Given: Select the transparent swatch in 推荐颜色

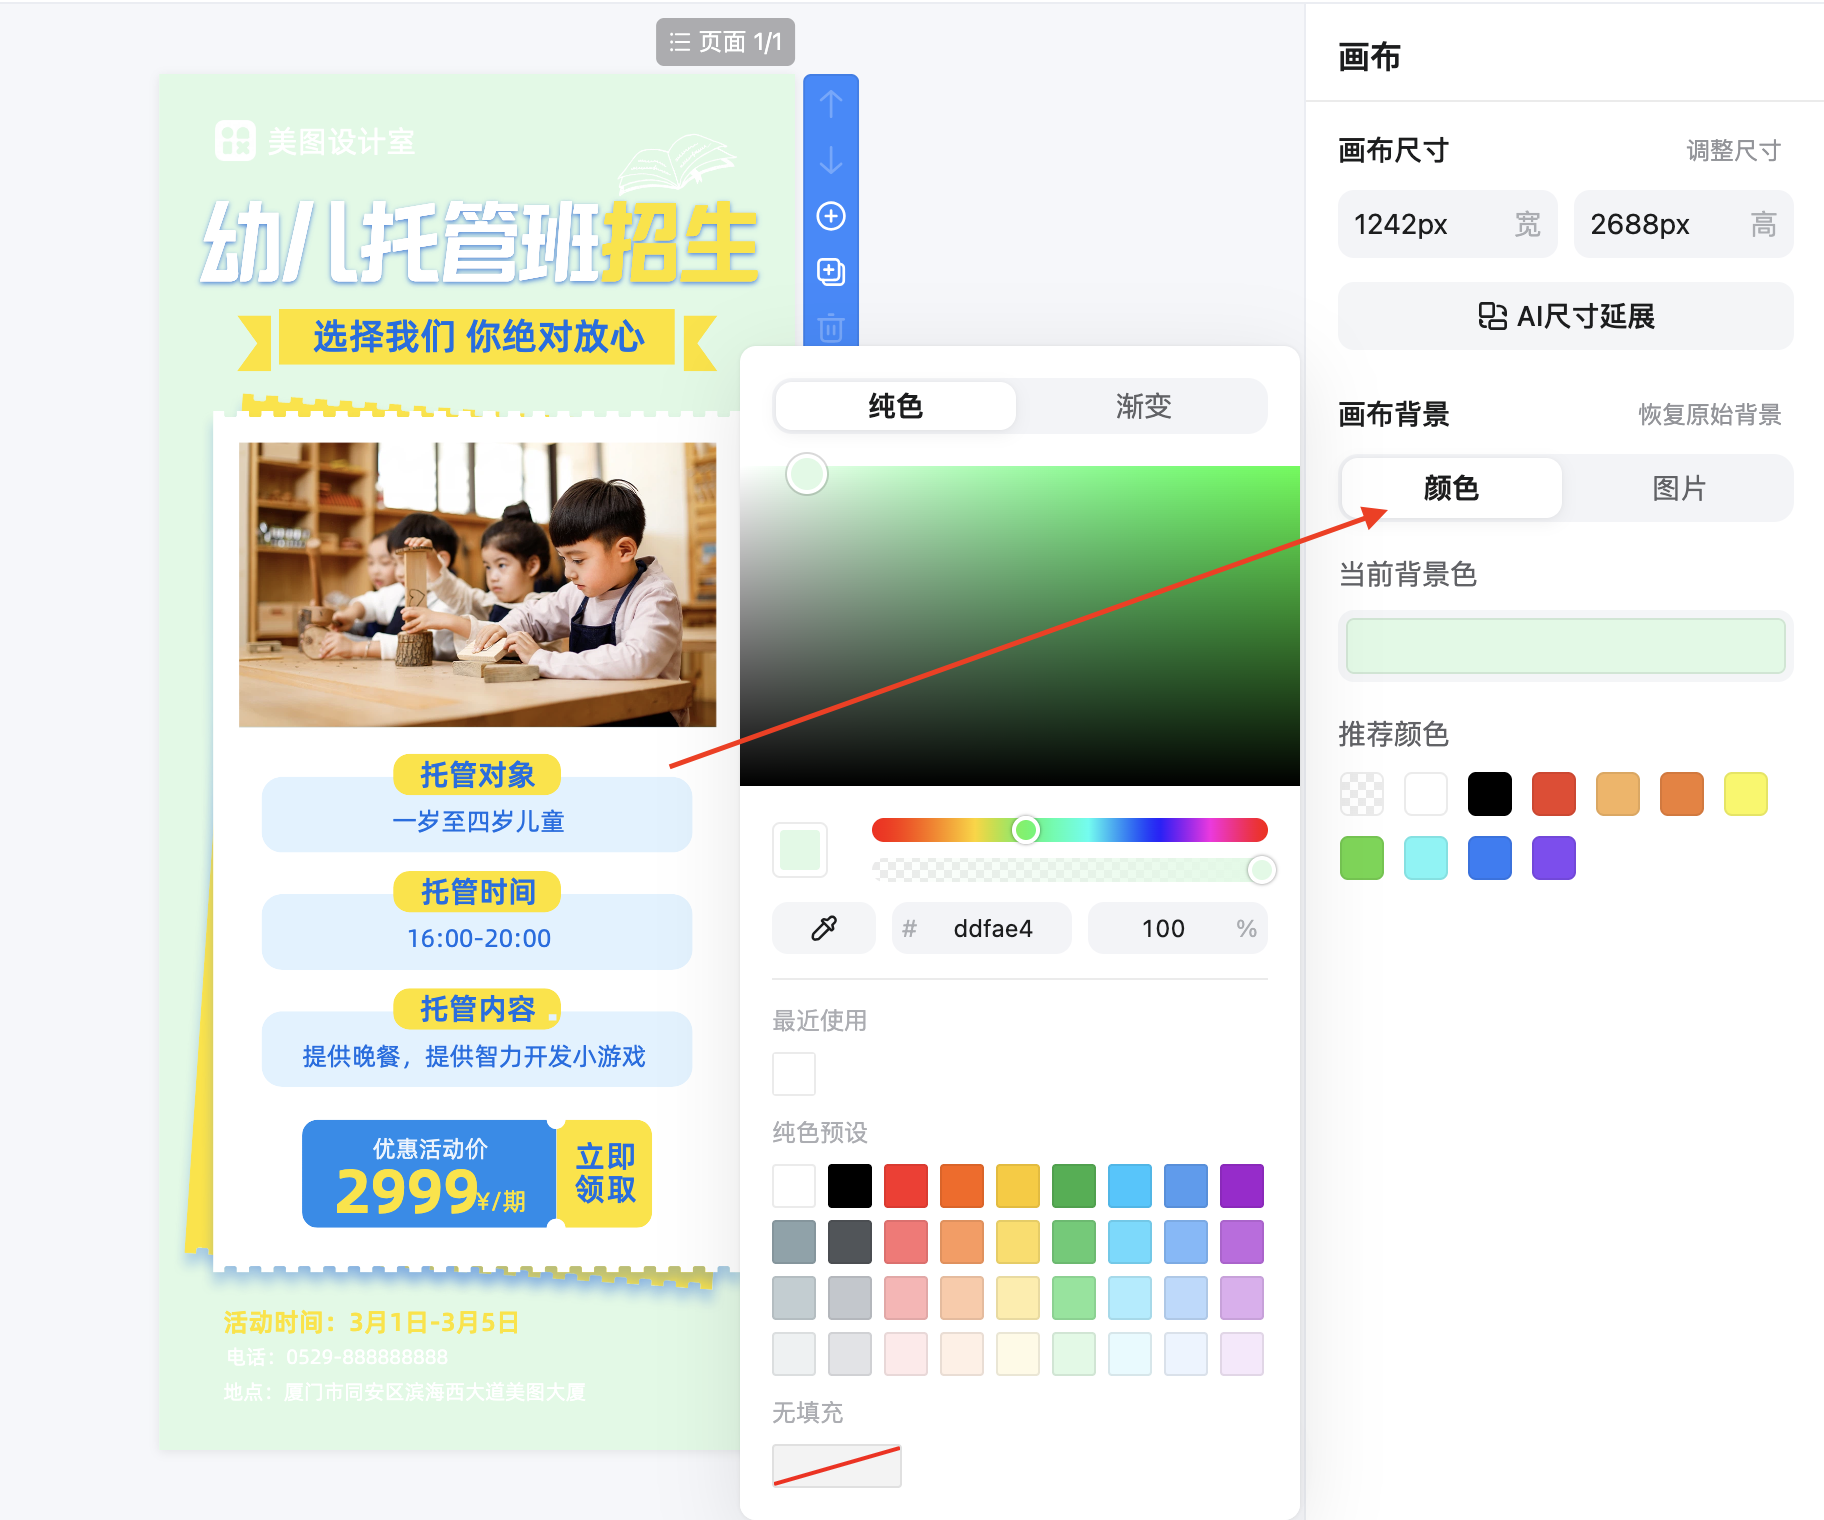Looking at the screenshot, I should pyautogui.click(x=1361, y=793).
